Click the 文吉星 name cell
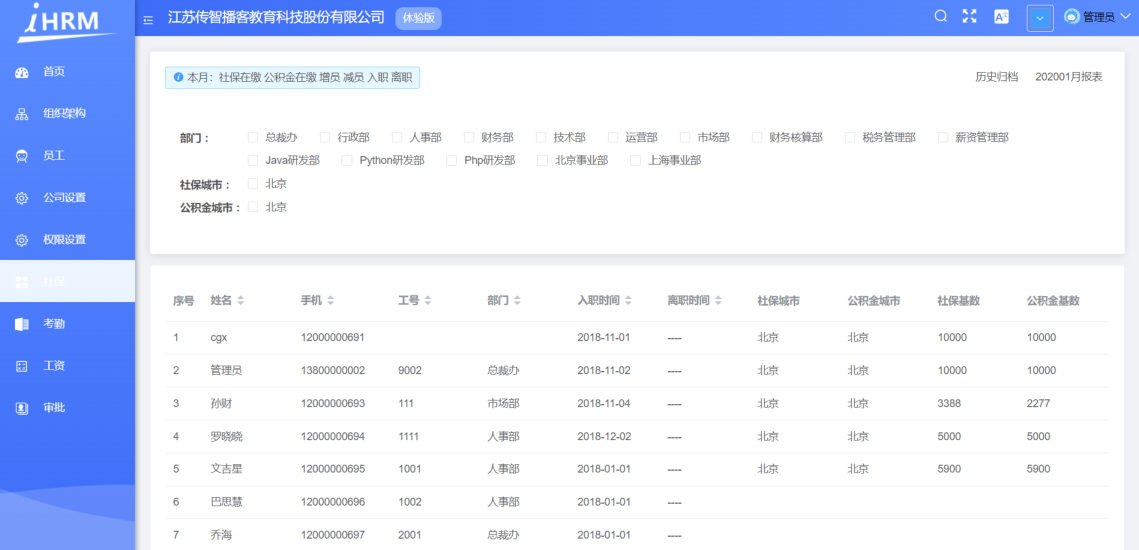The image size is (1139, 550). [226, 469]
